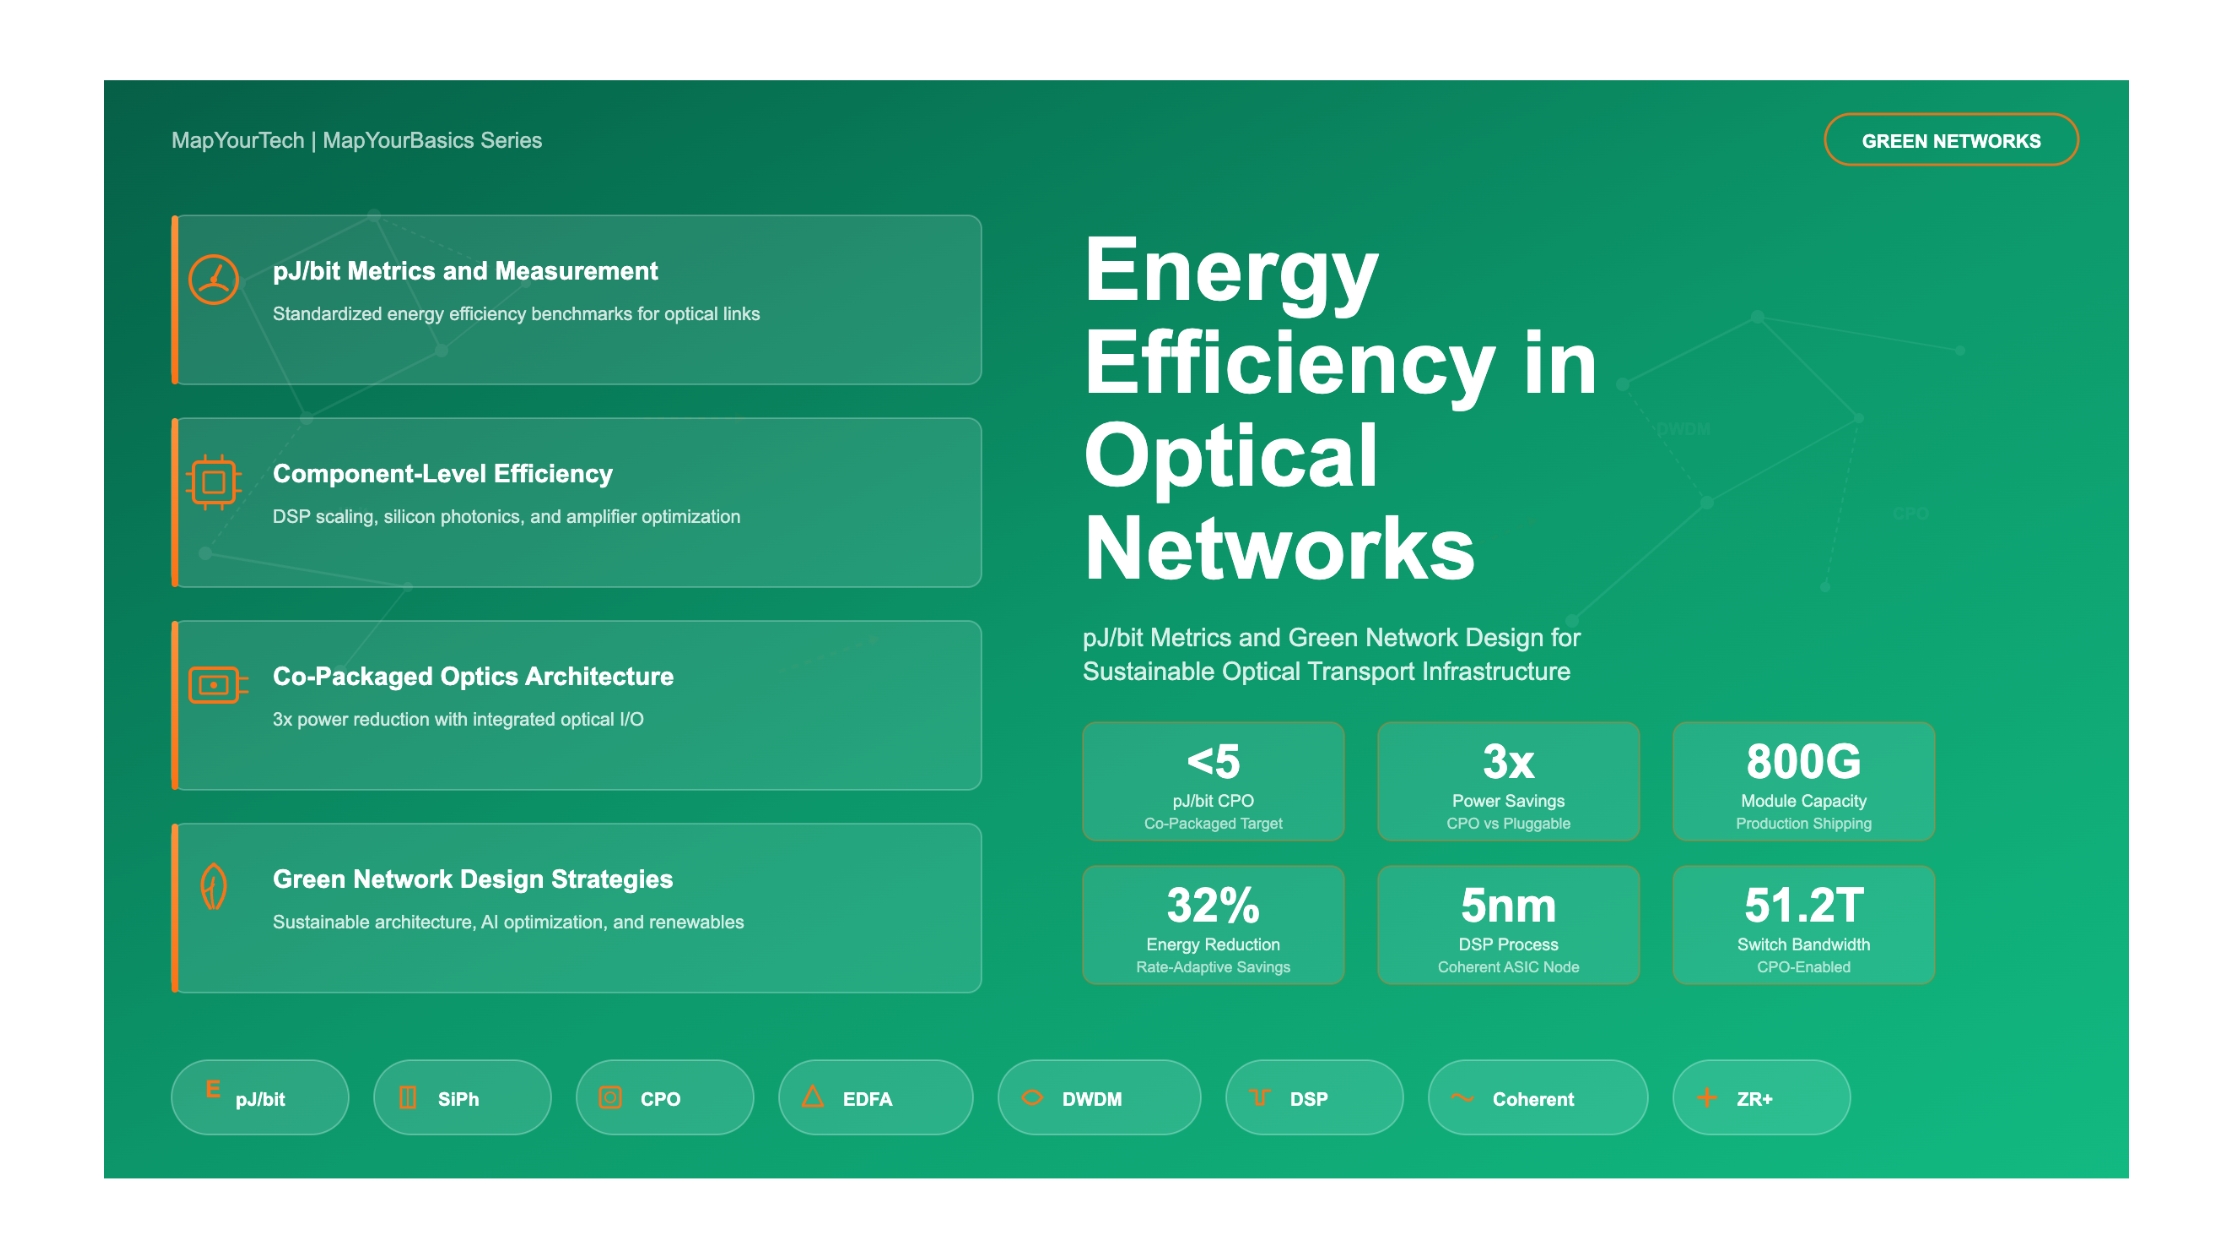This screenshot has width=2240, height=1260.
Task: Click the chip icon for Component-Level Efficiency
Action: click(213, 483)
